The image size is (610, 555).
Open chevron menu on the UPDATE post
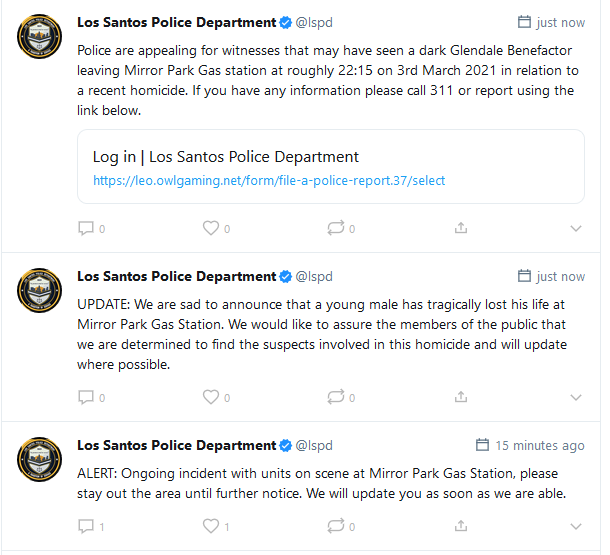[x=575, y=397]
